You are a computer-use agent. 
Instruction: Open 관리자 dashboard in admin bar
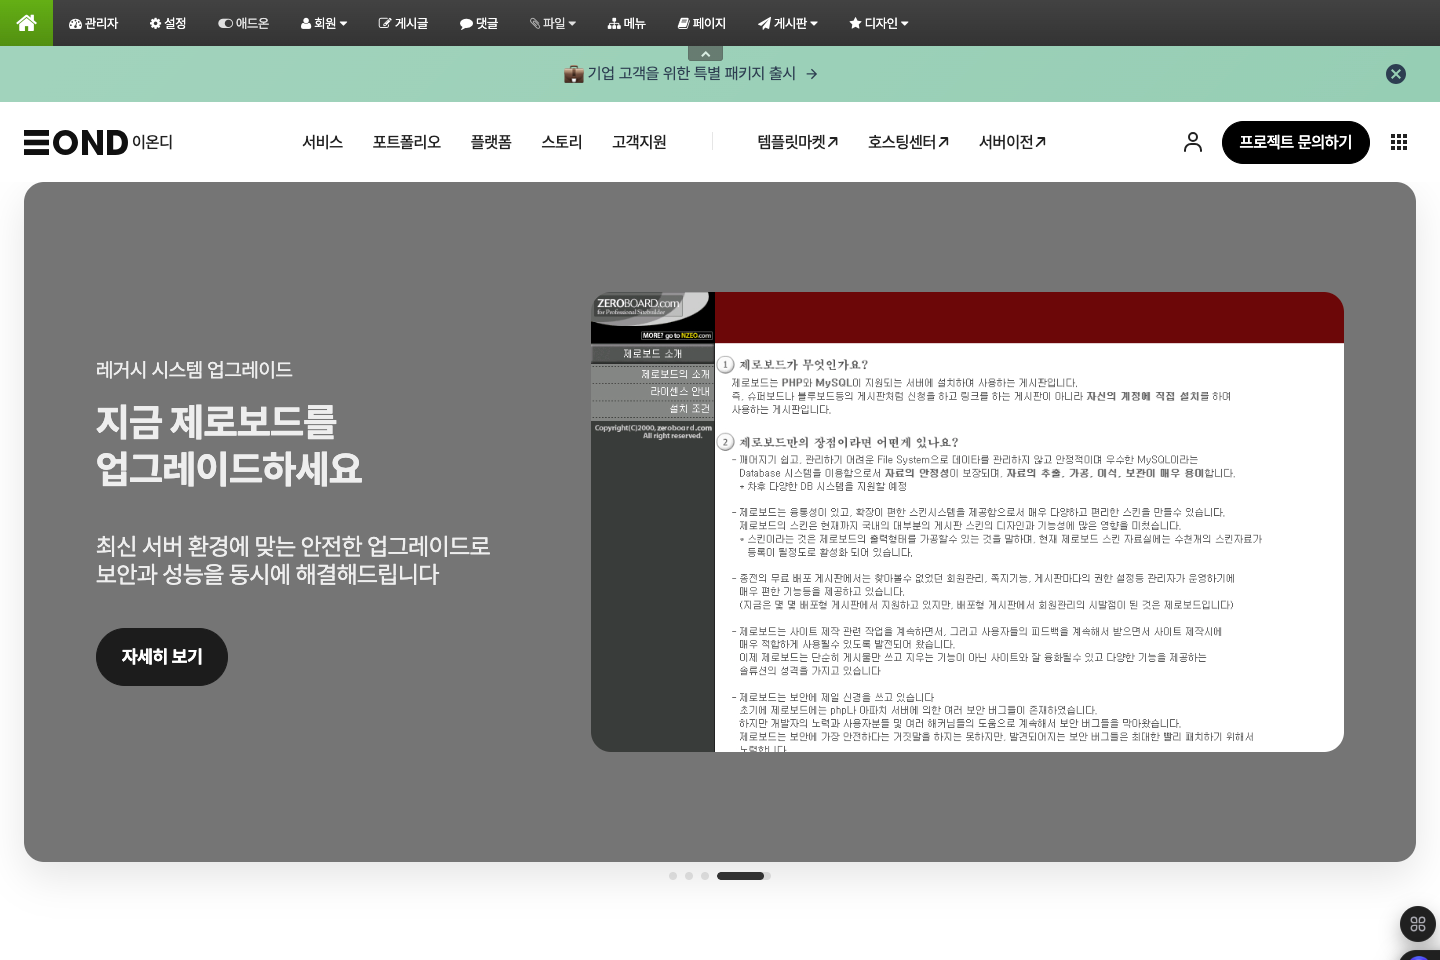[x=93, y=23]
